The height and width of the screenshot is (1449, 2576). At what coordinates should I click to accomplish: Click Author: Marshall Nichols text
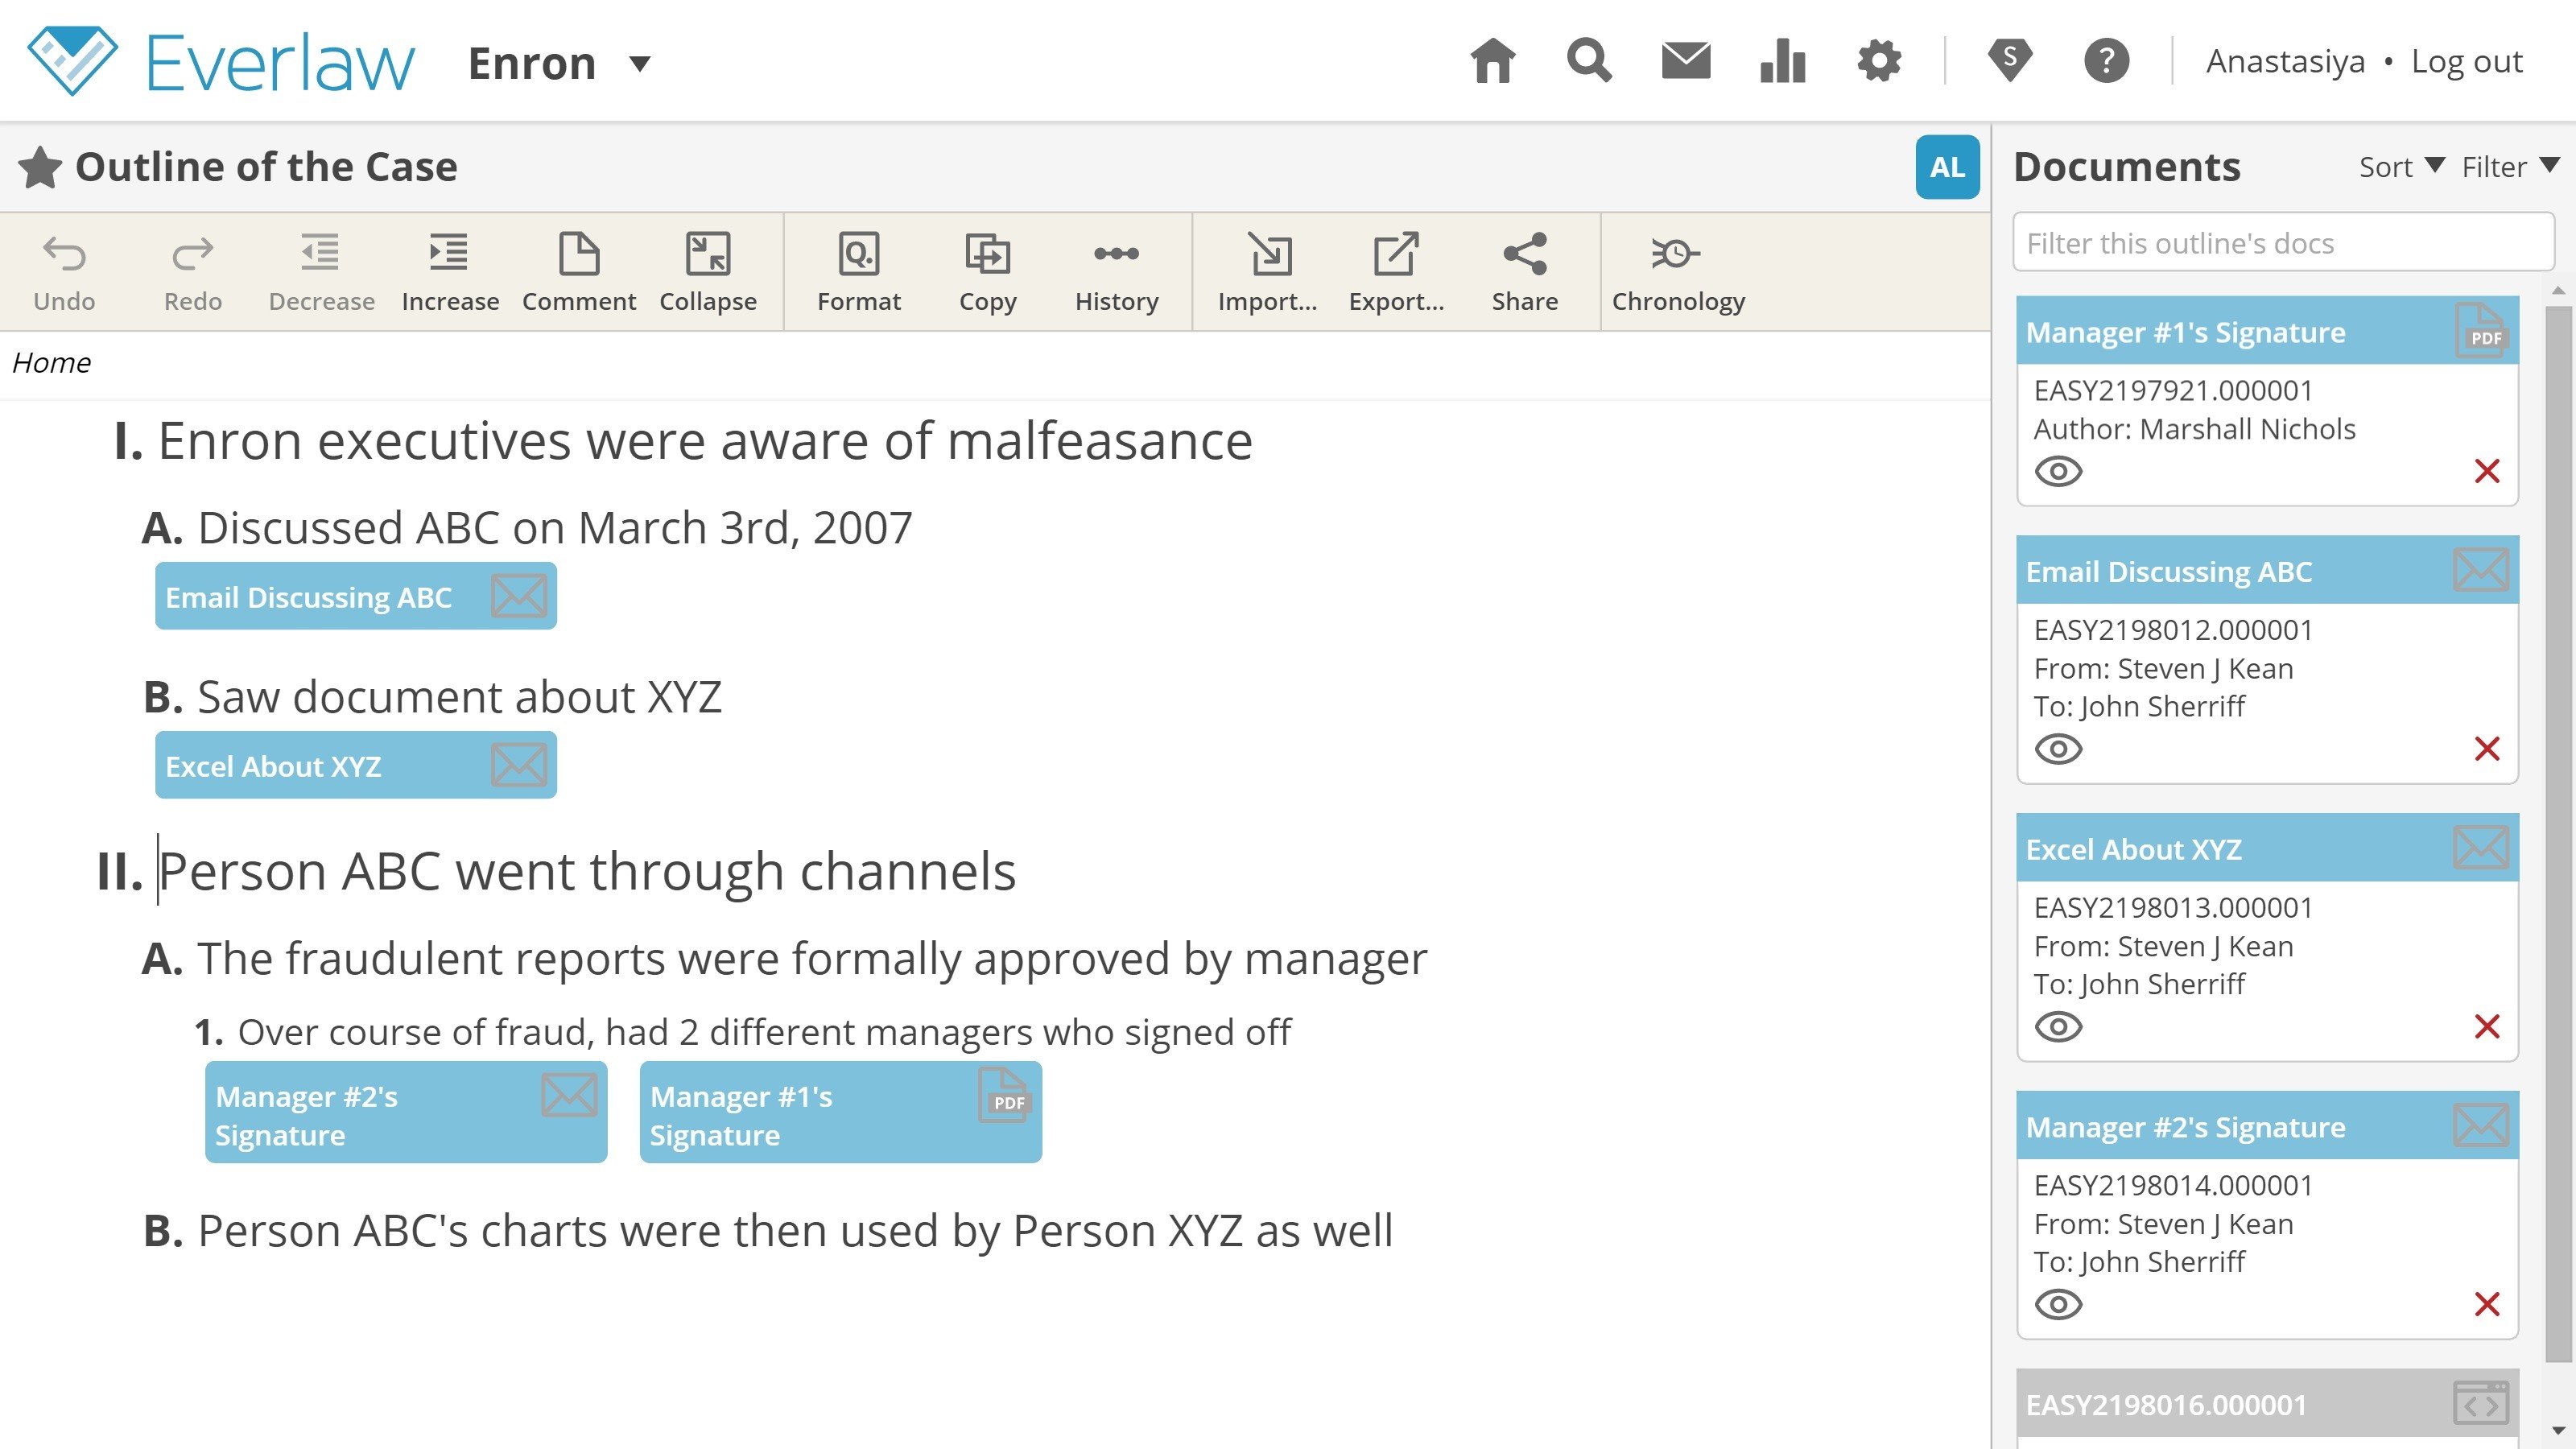click(x=2194, y=429)
